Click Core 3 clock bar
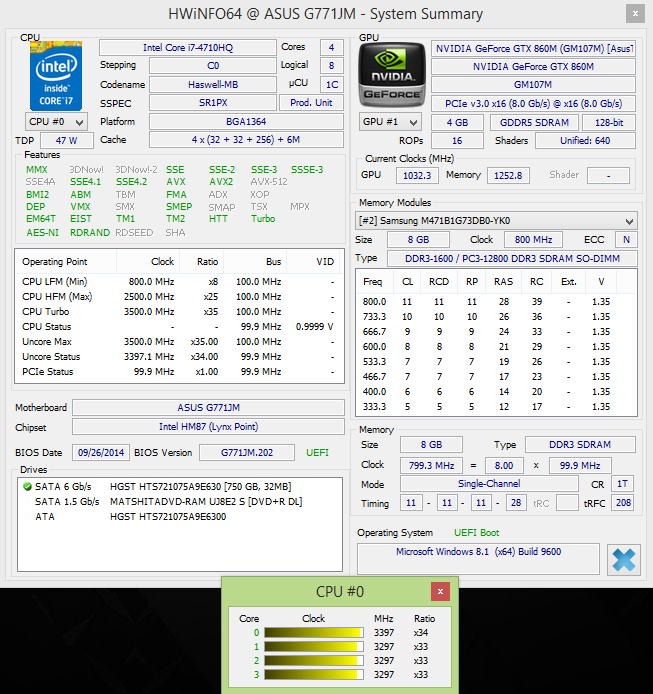Image resolution: width=653 pixels, height=694 pixels. tap(314, 675)
